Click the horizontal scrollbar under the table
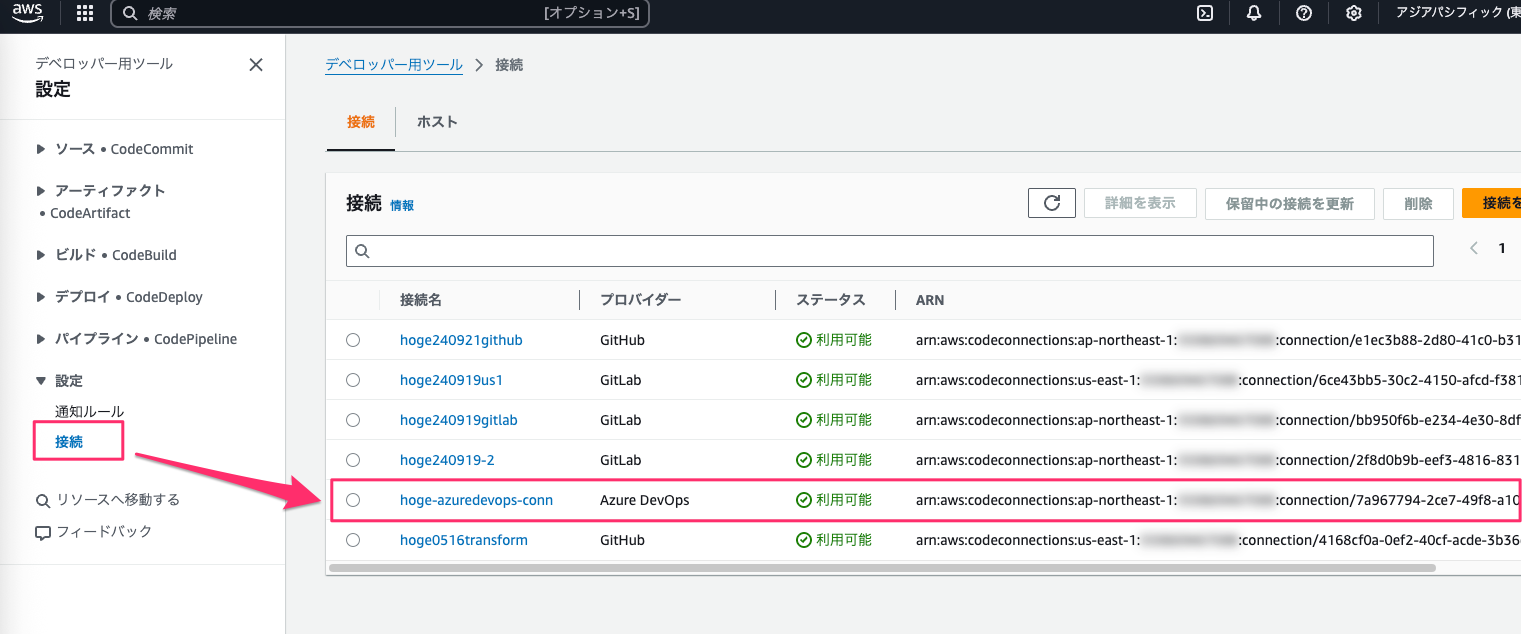This screenshot has width=1522, height=634. 882,568
